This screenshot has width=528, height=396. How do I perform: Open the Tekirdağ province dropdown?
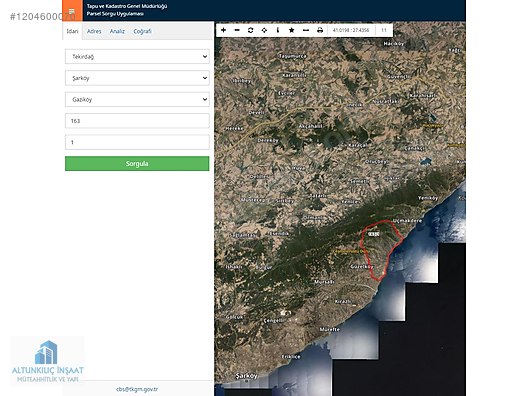(x=137, y=57)
